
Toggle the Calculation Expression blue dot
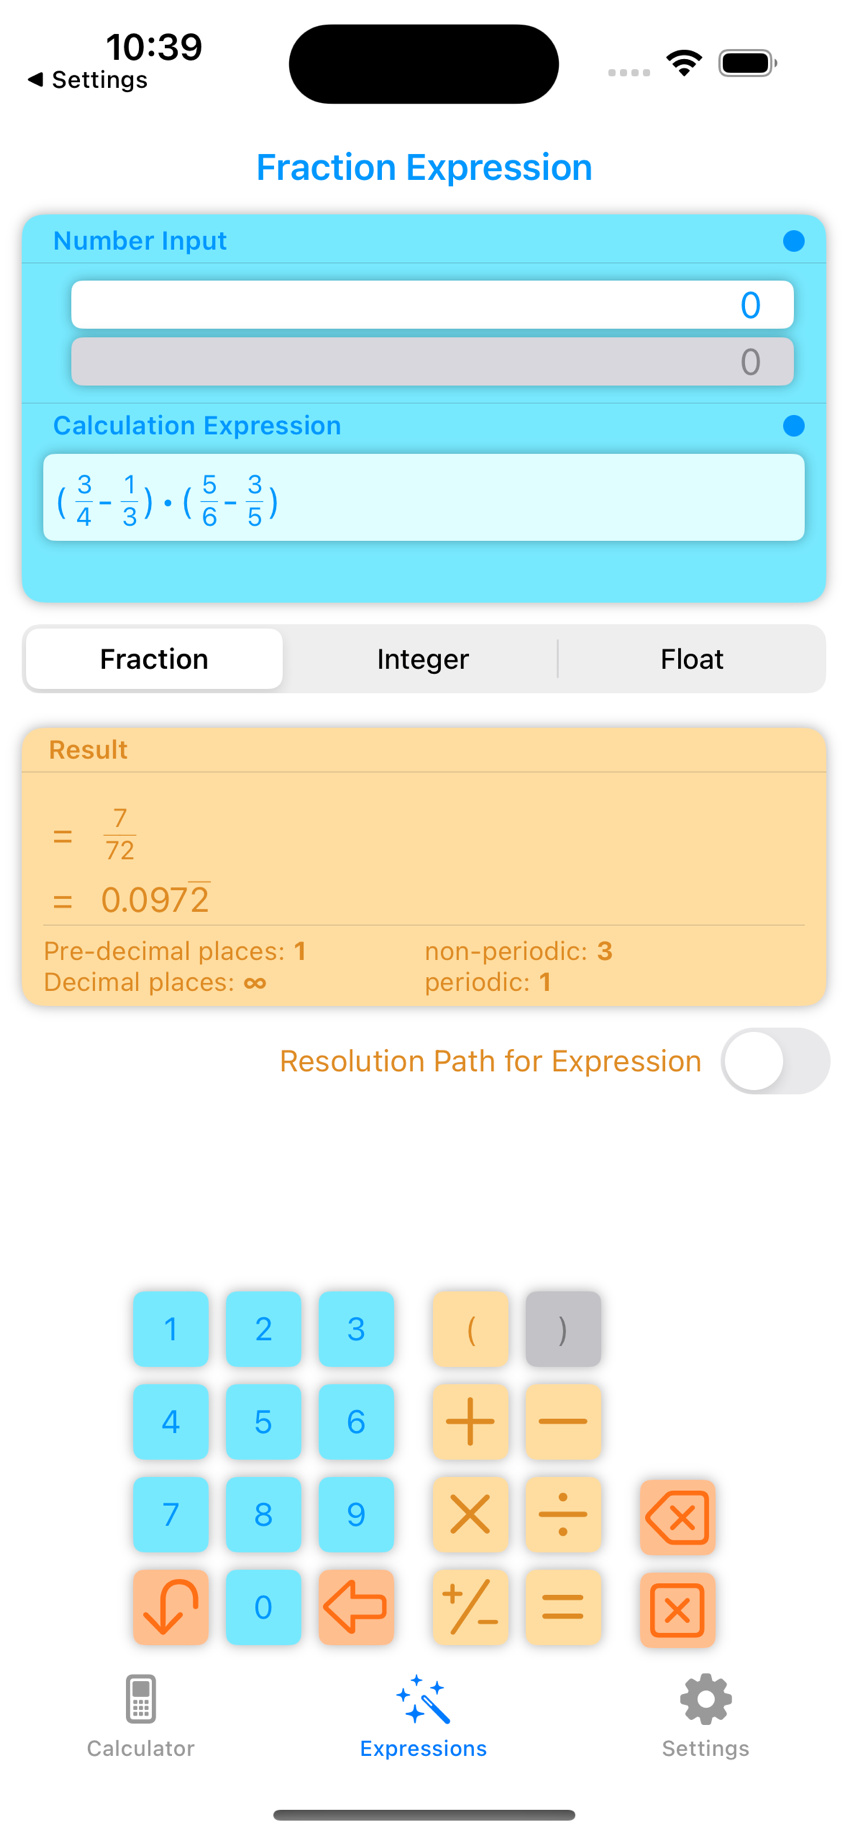tap(794, 426)
